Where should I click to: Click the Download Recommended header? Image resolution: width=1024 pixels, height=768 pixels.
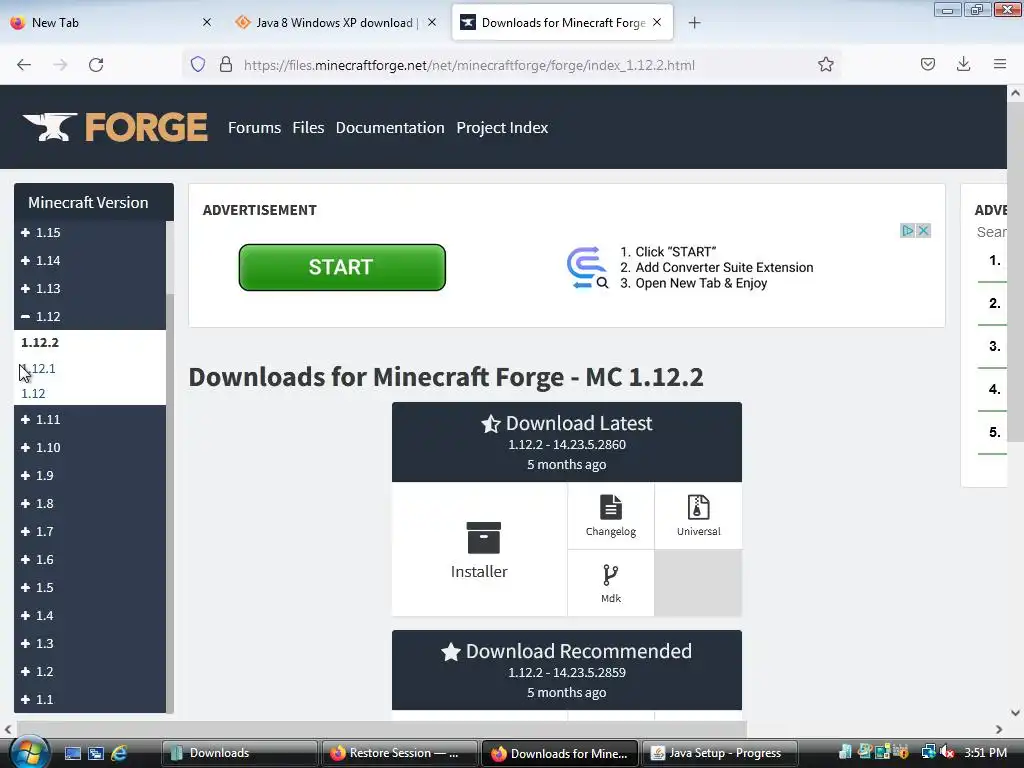pos(567,670)
